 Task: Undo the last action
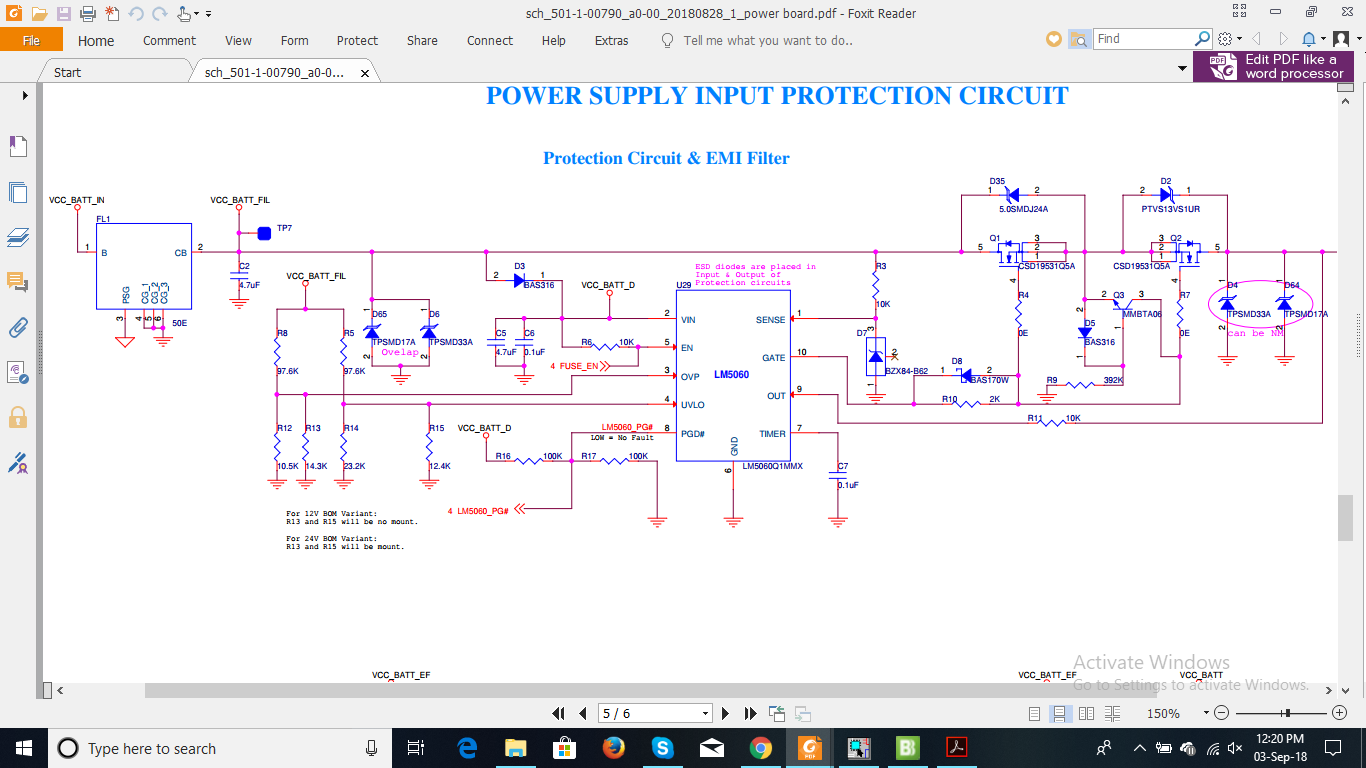coord(135,14)
